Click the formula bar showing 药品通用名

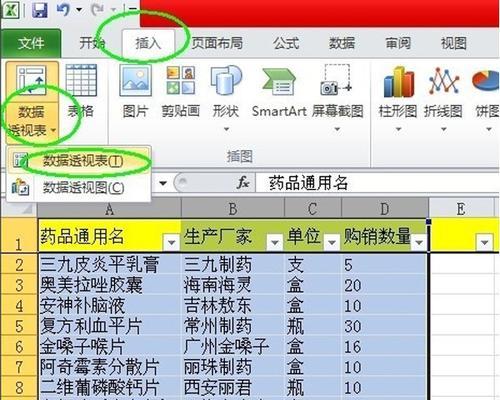point(377,183)
